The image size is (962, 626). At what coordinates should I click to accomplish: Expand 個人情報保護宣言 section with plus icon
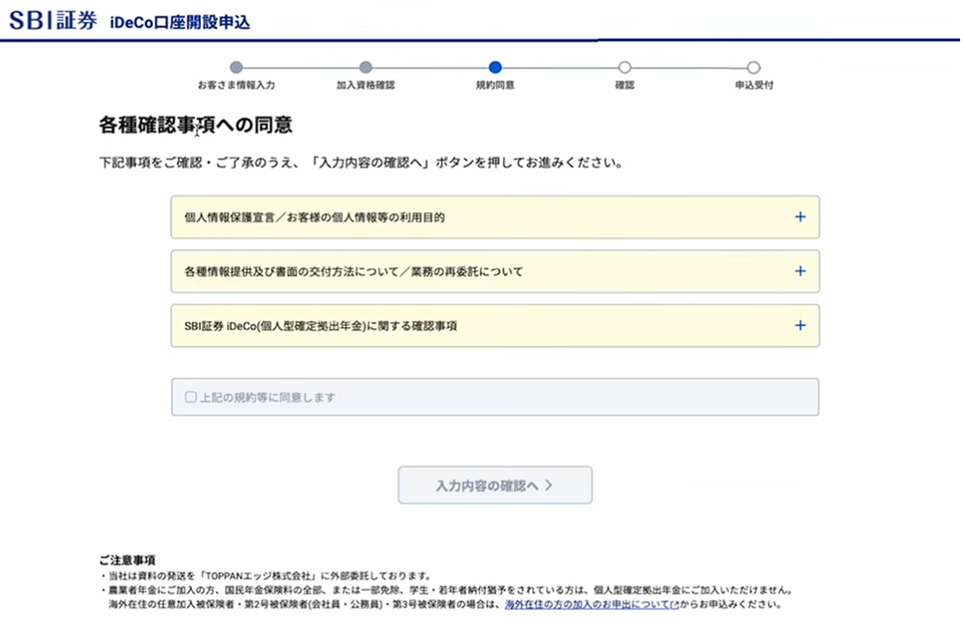tap(800, 217)
